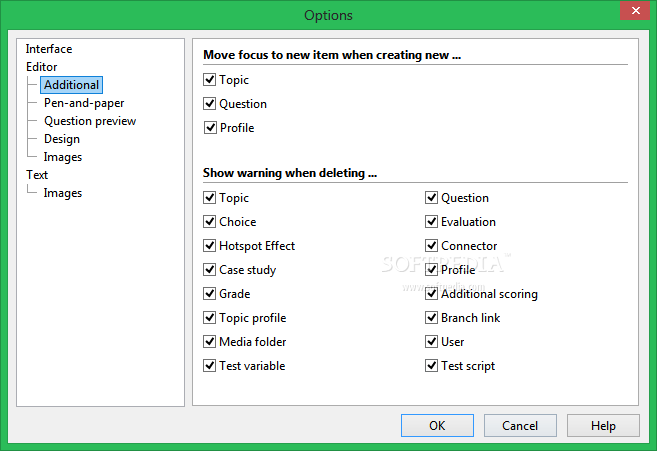This screenshot has width=657, height=451.
Task: Uncheck the Connector checkbox
Action: tap(431, 246)
